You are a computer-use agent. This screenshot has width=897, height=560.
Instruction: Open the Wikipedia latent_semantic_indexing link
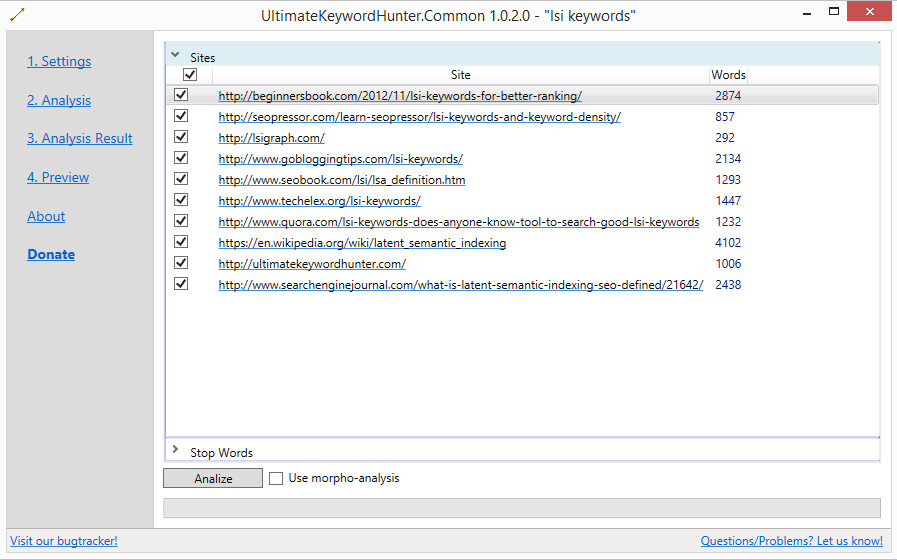(x=362, y=243)
